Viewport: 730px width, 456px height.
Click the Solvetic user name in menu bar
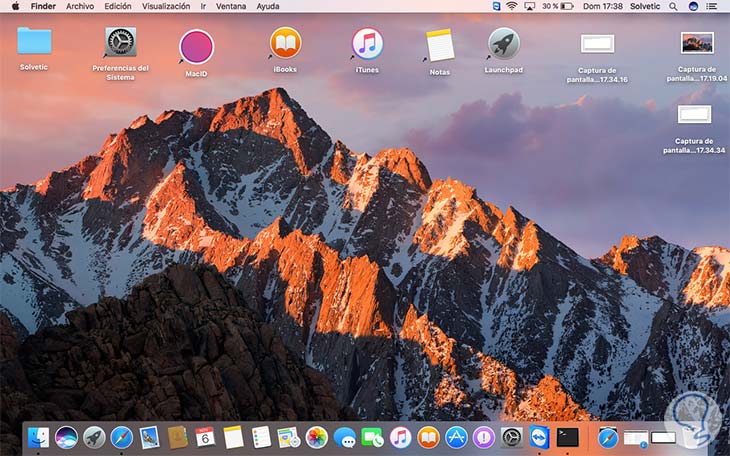pyautogui.click(x=645, y=6)
